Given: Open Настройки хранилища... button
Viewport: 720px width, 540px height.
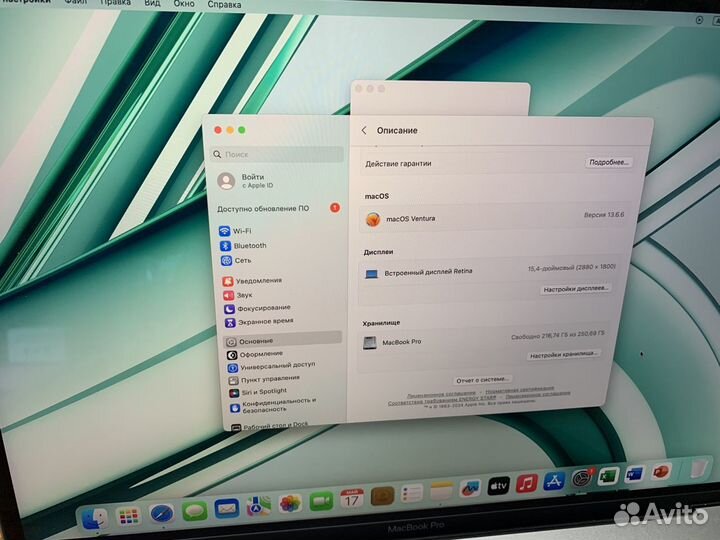Looking at the screenshot, I should (563, 354).
